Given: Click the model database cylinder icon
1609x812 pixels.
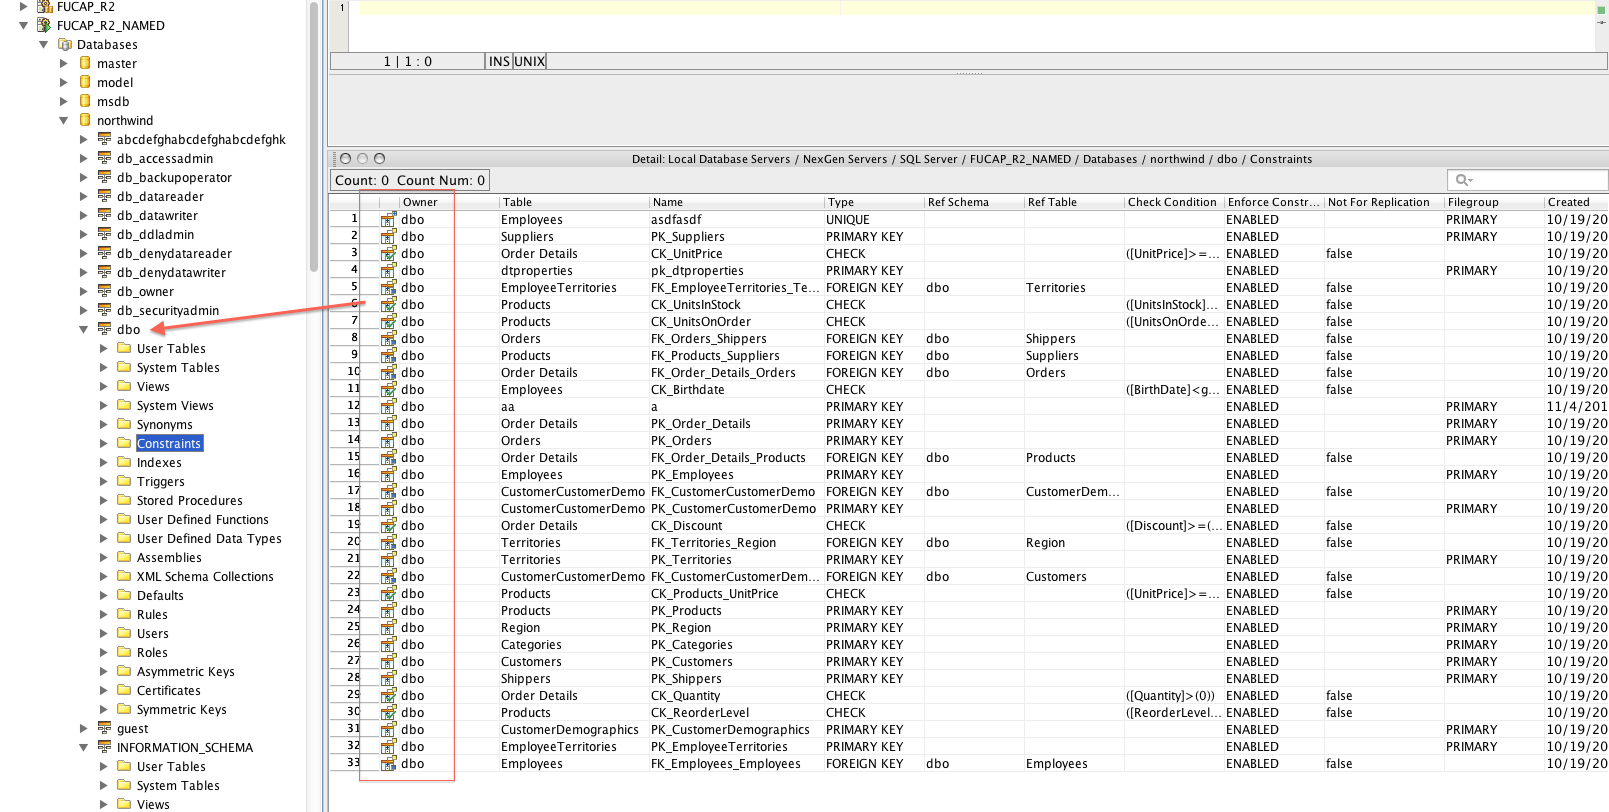Looking at the screenshot, I should (85, 82).
